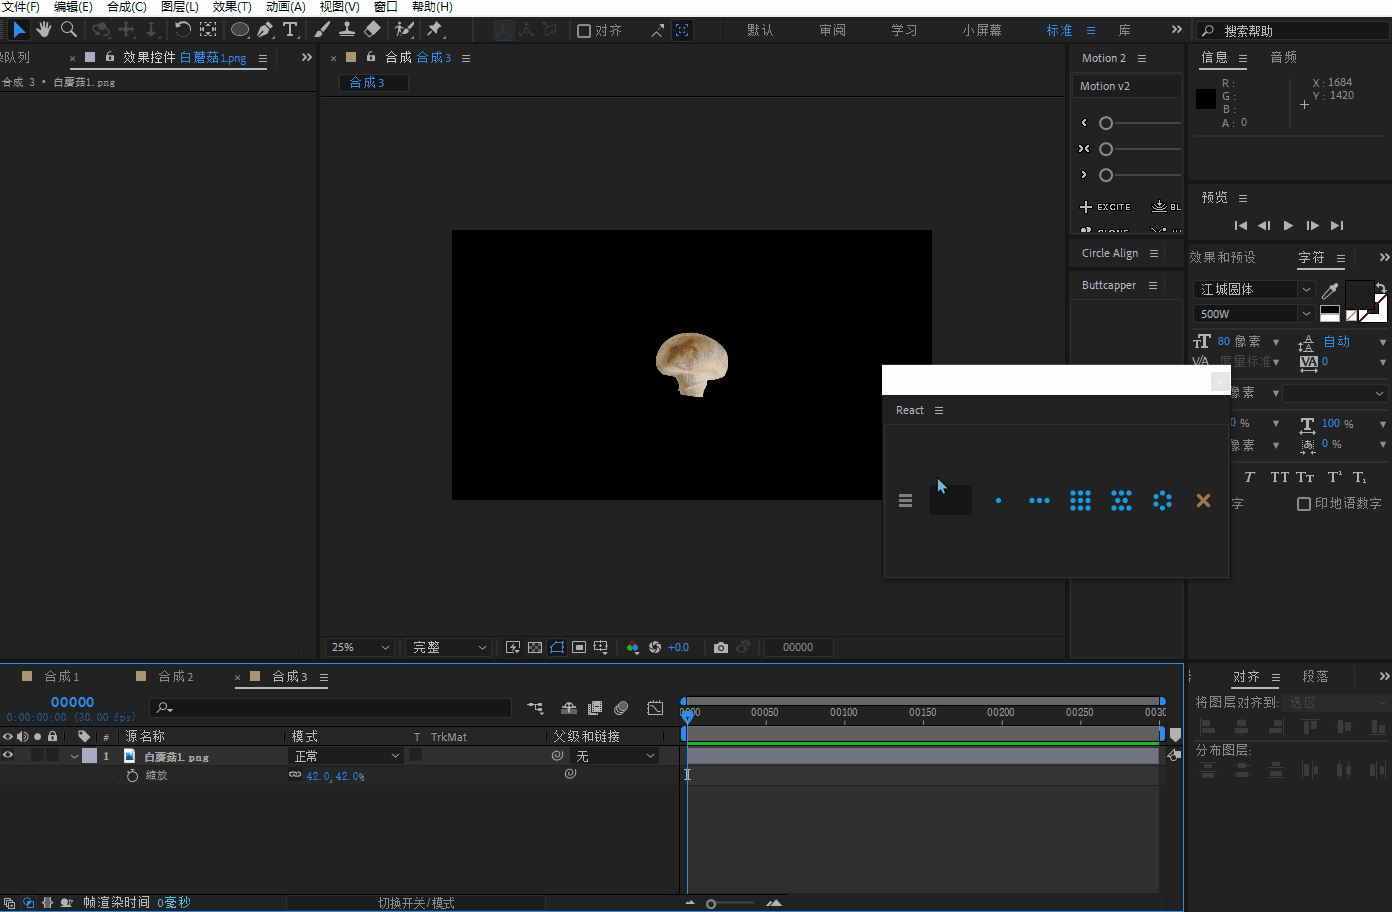Toggle lock on 合成3 viewer panel
Image resolution: width=1392 pixels, height=912 pixels.
(371, 57)
